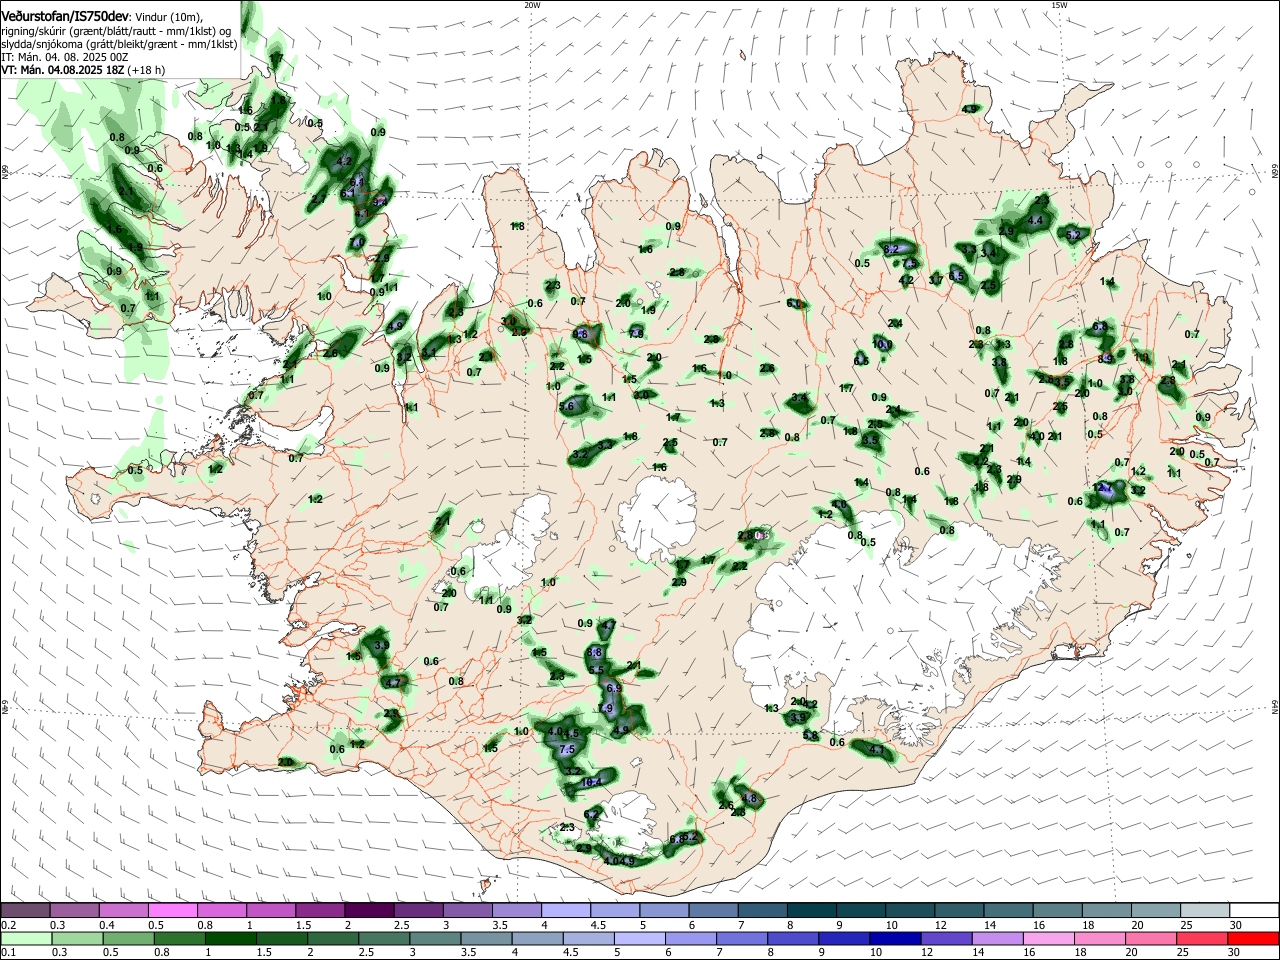Click the dark purple 2 snow legend swatch
Screen dimensions: 1280x960
pyautogui.click(x=369, y=911)
